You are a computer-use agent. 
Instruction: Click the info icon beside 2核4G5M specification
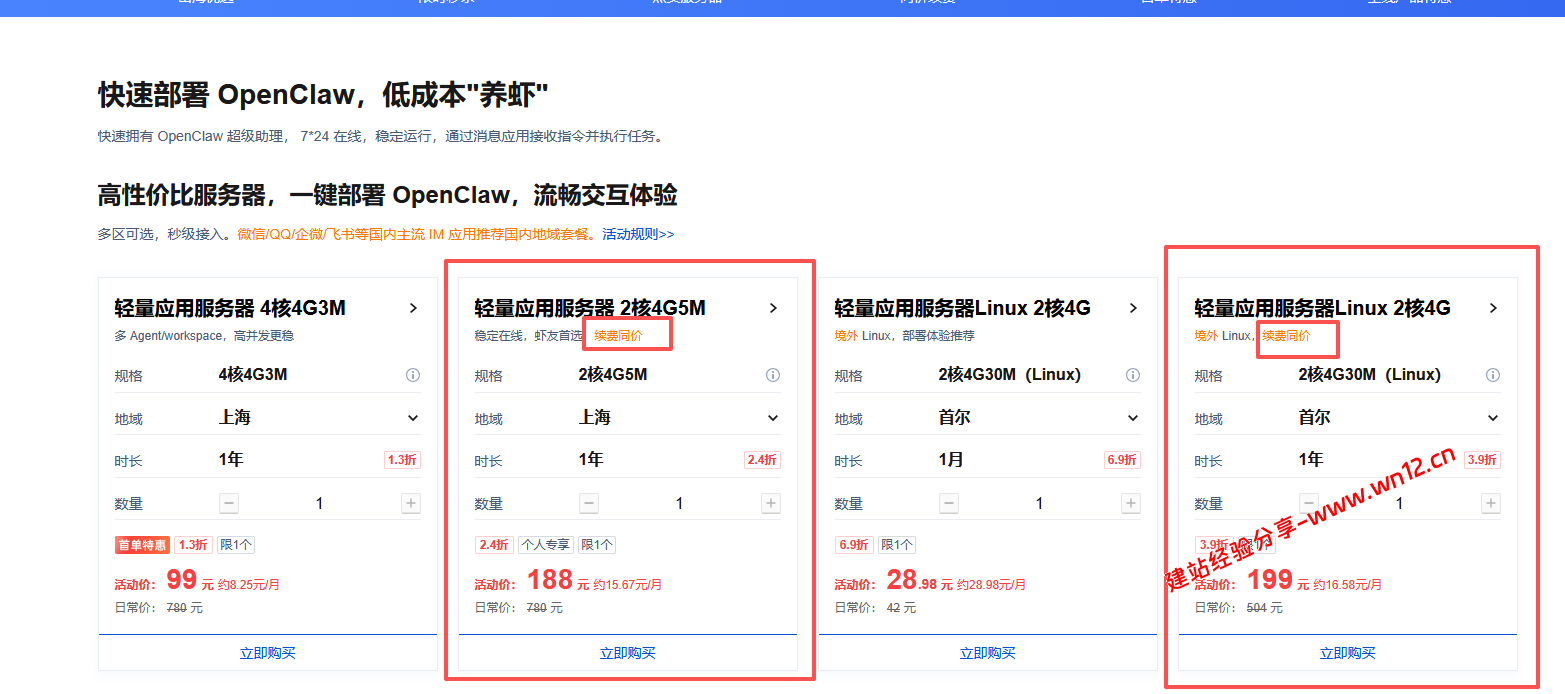pos(772,375)
